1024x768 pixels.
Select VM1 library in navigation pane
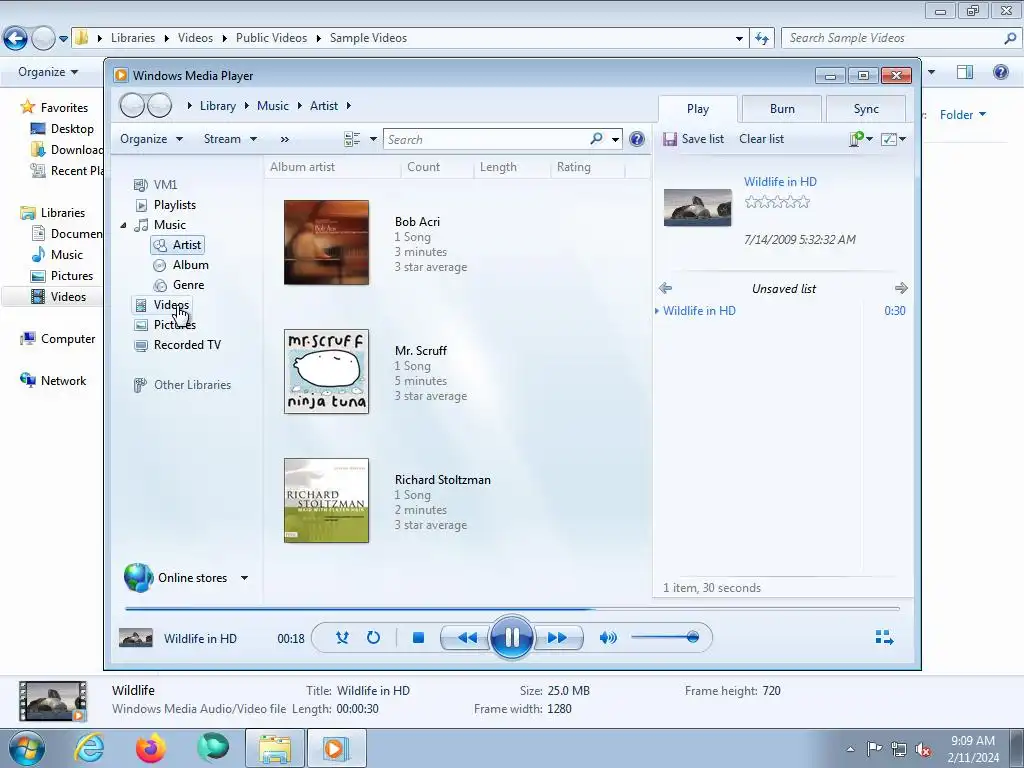click(156, 185)
